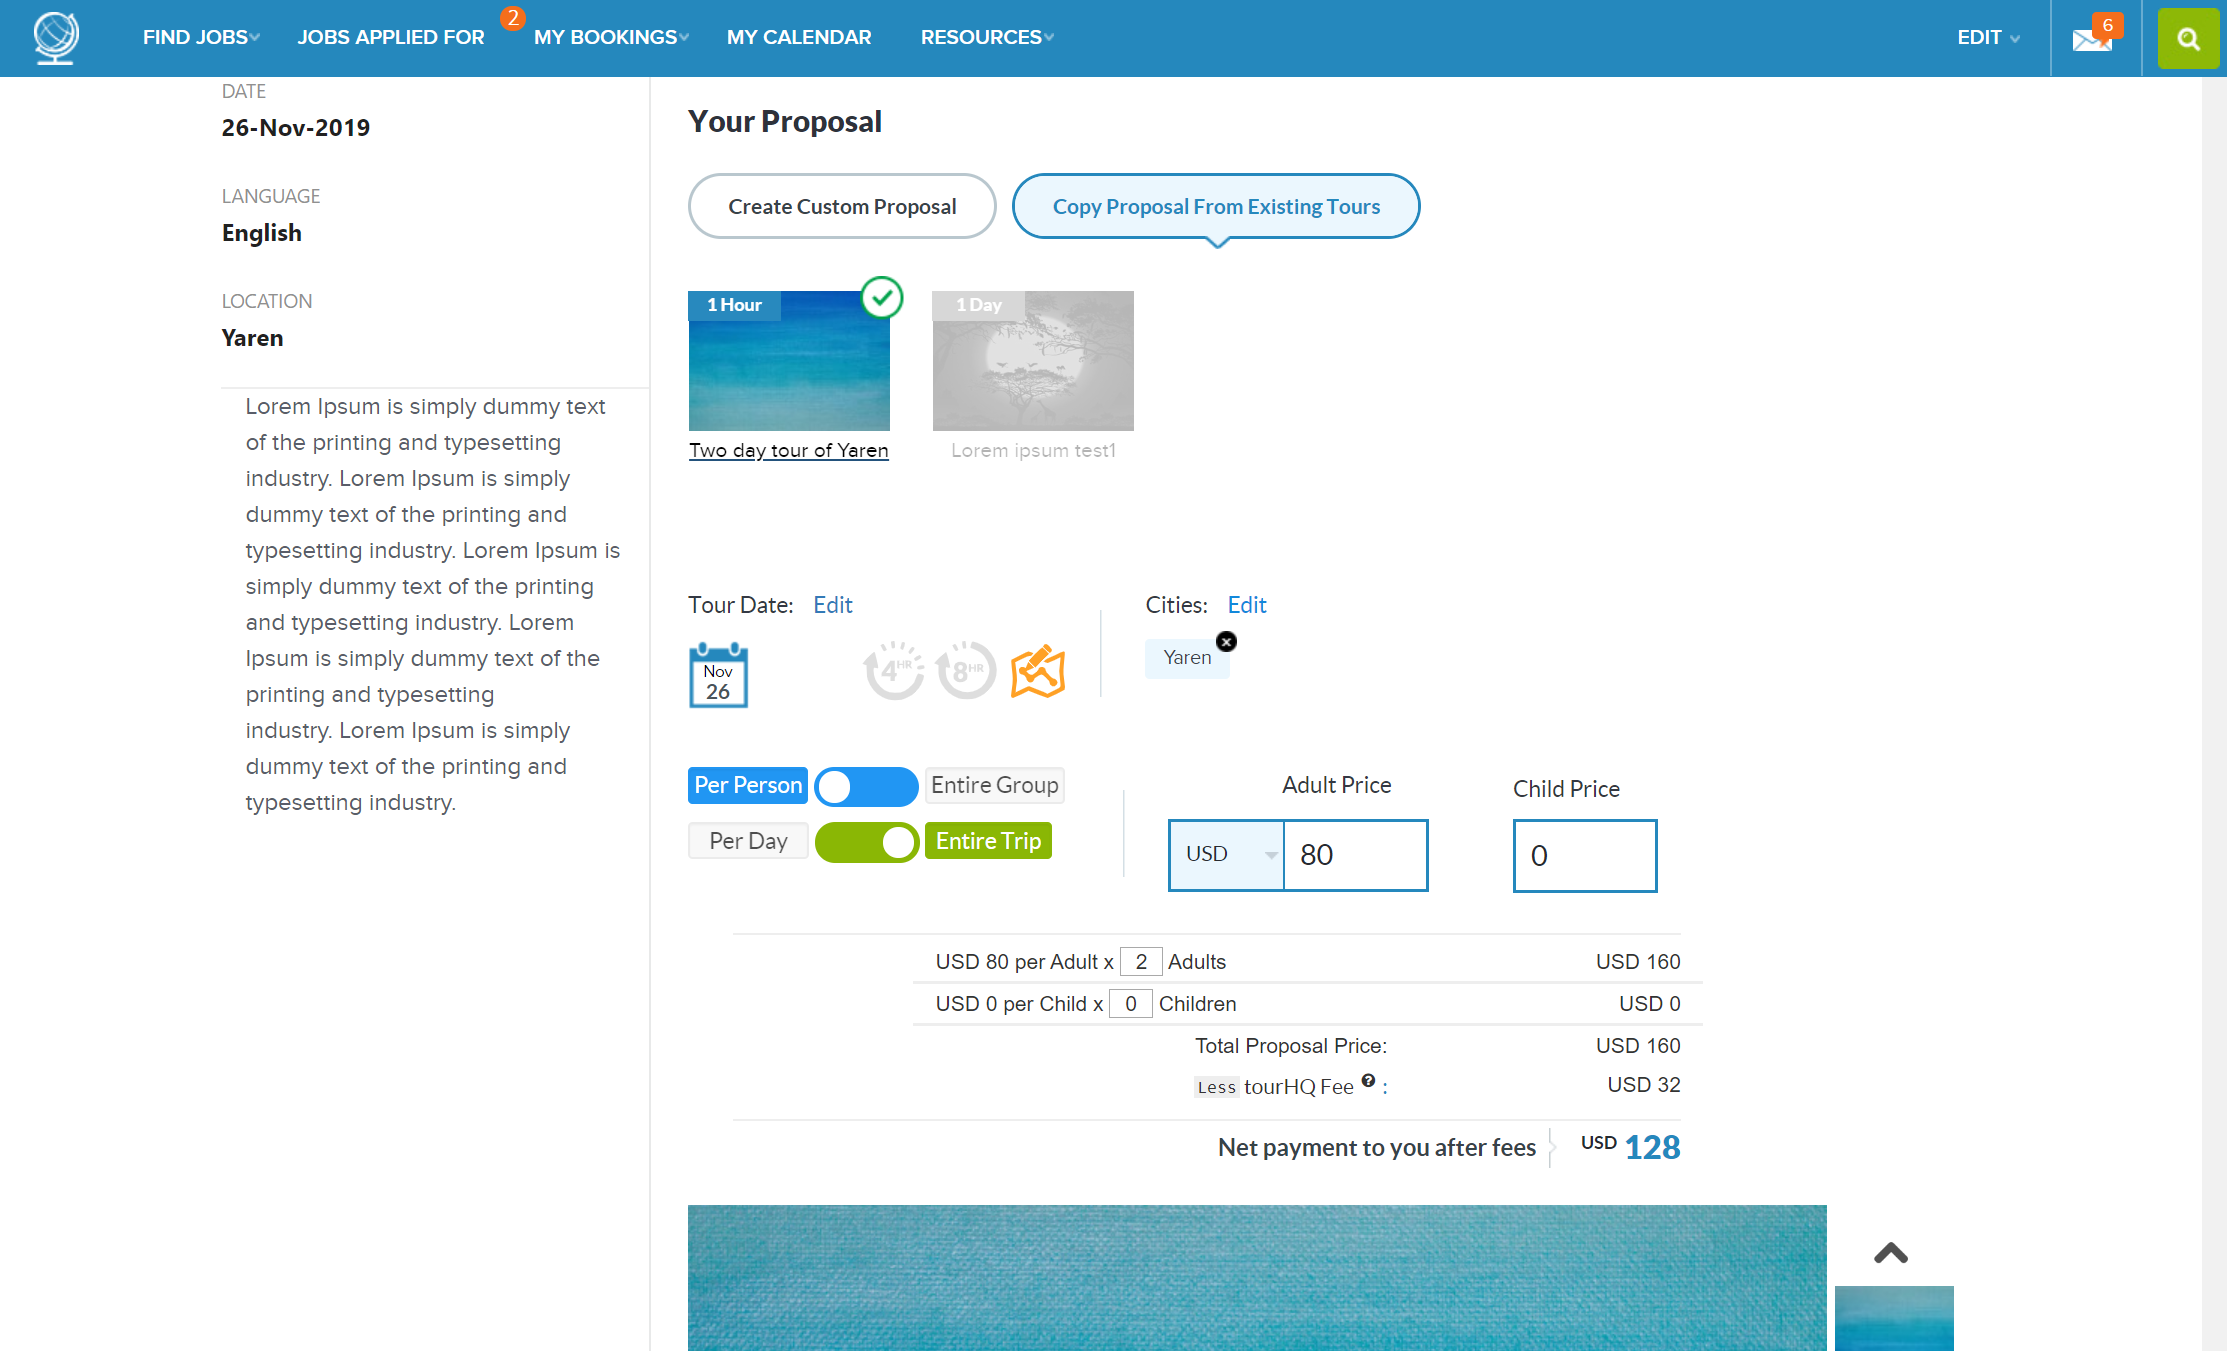Click the orange map custom itinerary icon
The width and height of the screenshot is (2227, 1351).
pyautogui.click(x=1038, y=671)
